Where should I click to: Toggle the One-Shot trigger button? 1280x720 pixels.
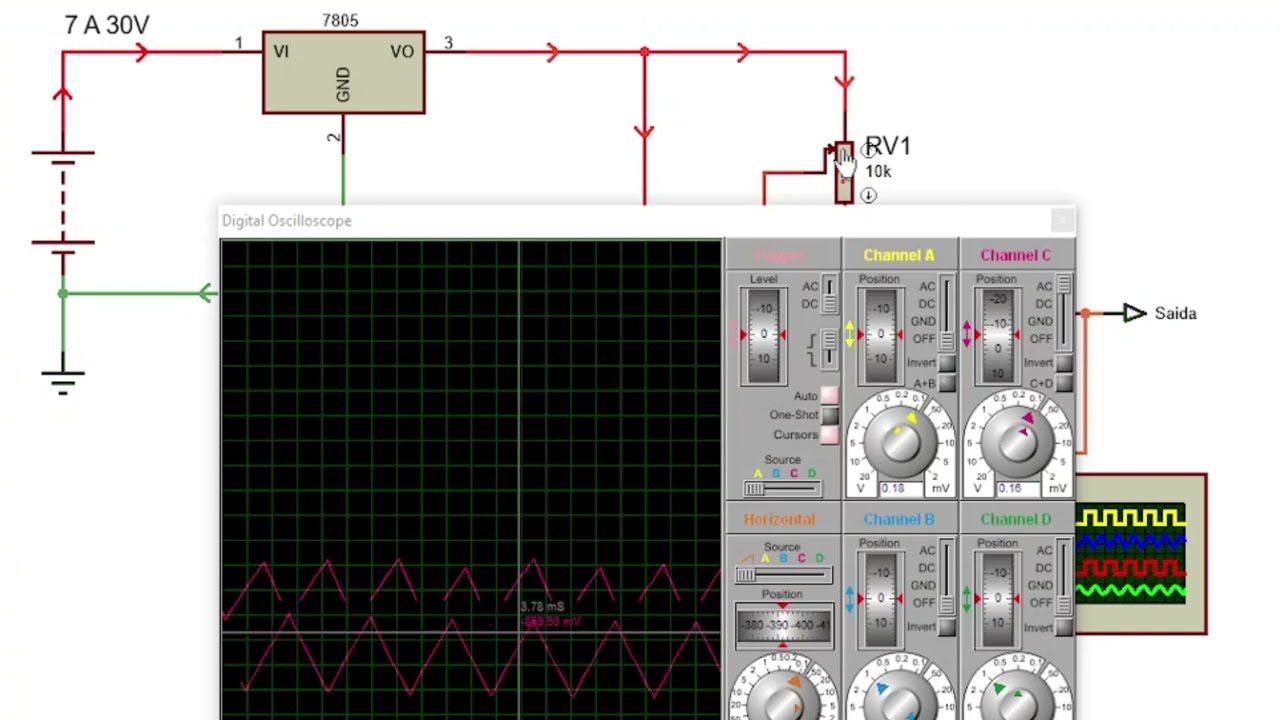click(x=829, y=415)
